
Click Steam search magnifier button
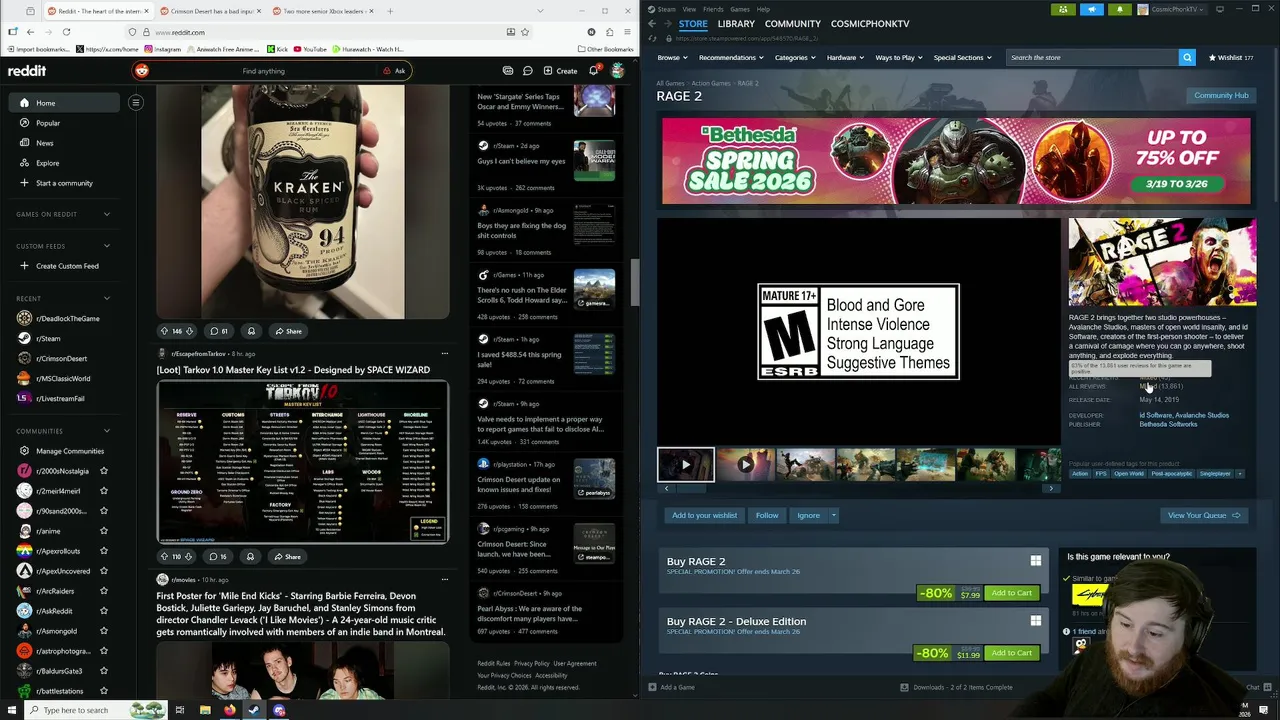pyautogui.click(x=1187, y=57)
